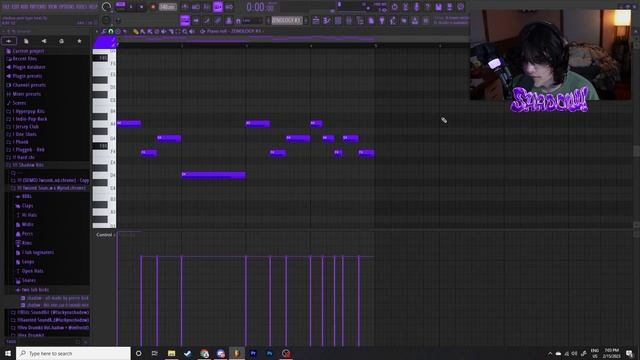Click the piano roll horizontal scrollbar
Image resolution: width=640 pixels, height=360 pixels.
pyautogui.click(x=293, y=38)
